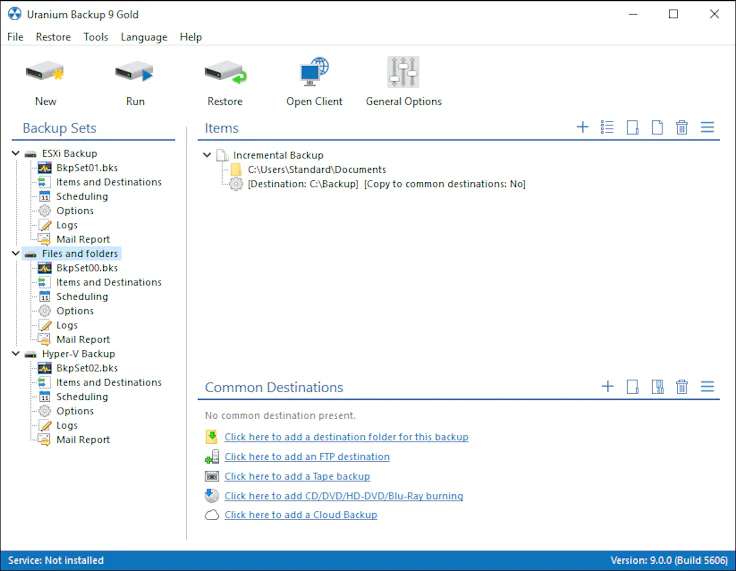Screen dimensions: 736x571
Task: Open Mail Report under ESXi Backup
Action: point(83,239)
